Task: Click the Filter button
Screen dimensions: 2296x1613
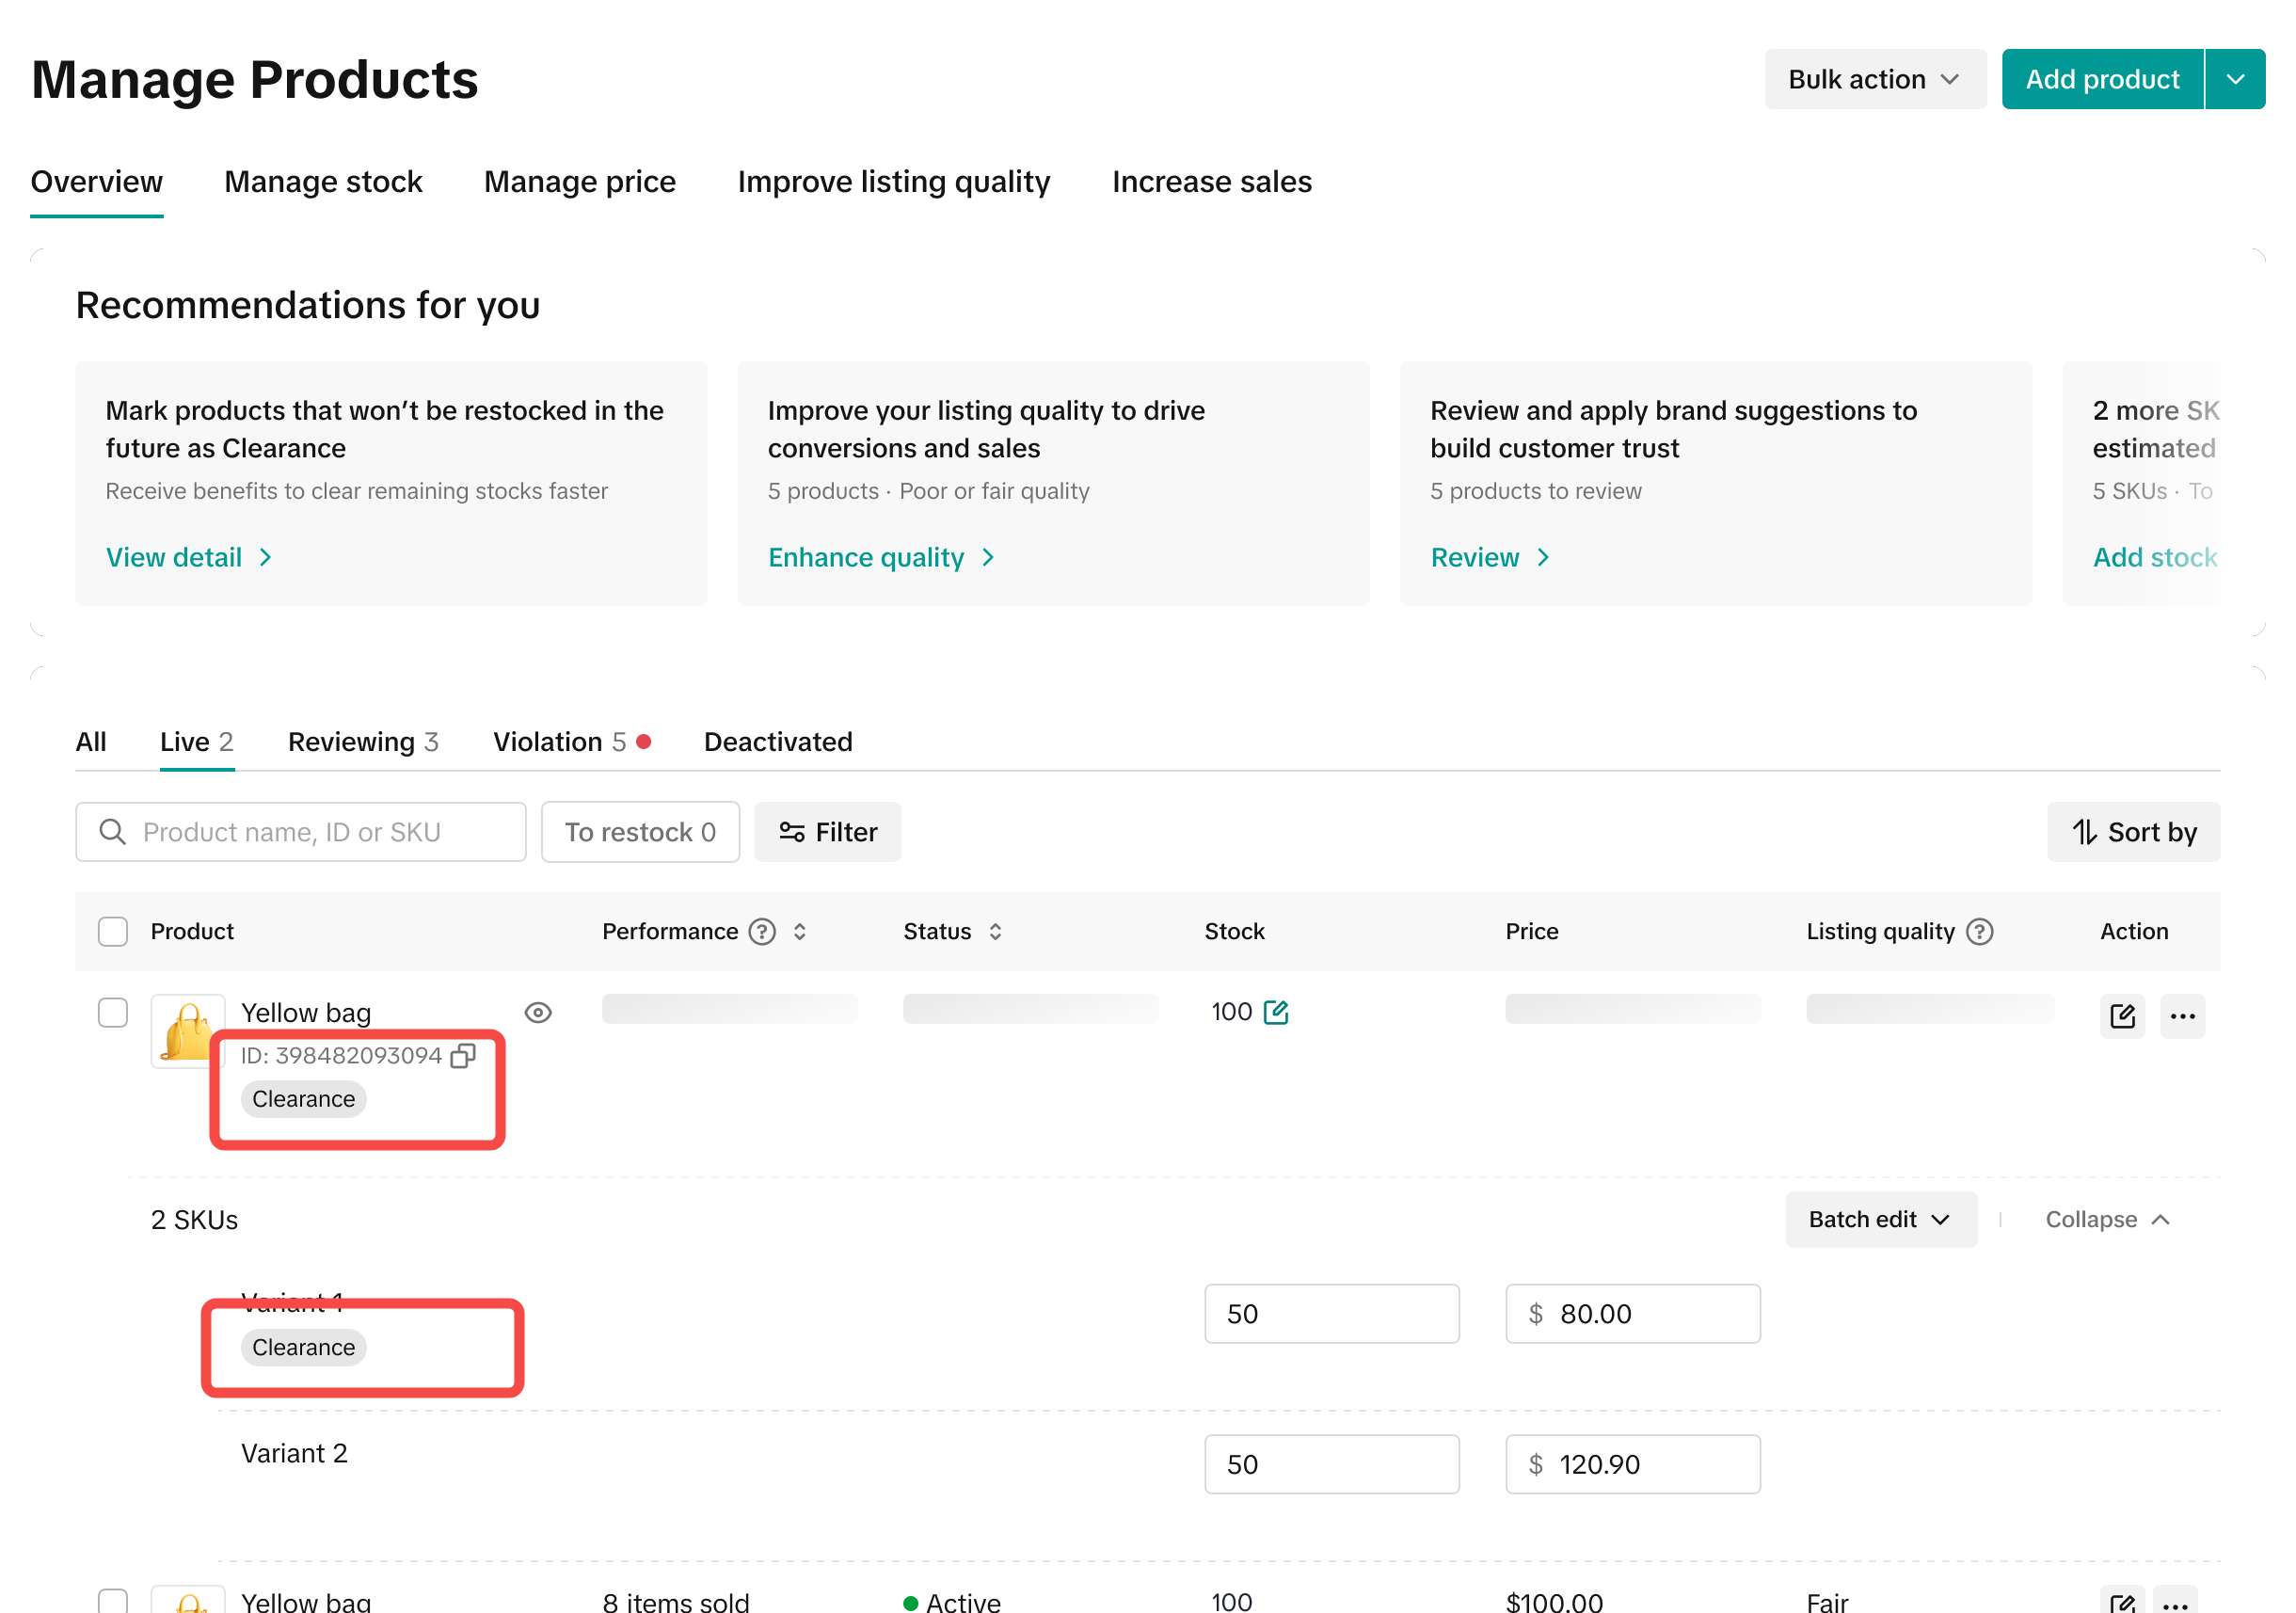Action: [x=827, y=832]
